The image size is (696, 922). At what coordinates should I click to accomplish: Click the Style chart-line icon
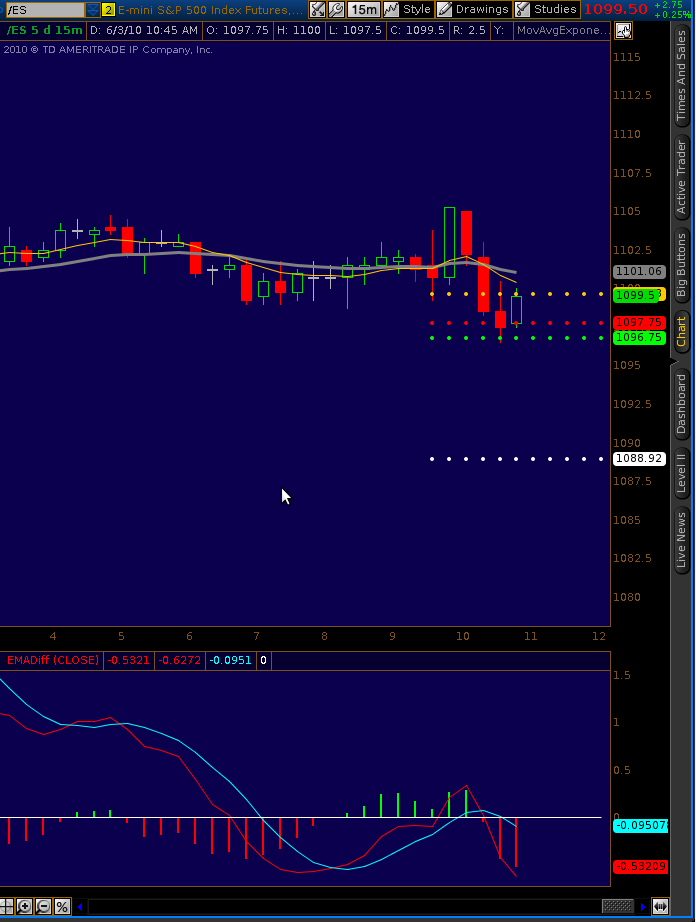[392, 9]
